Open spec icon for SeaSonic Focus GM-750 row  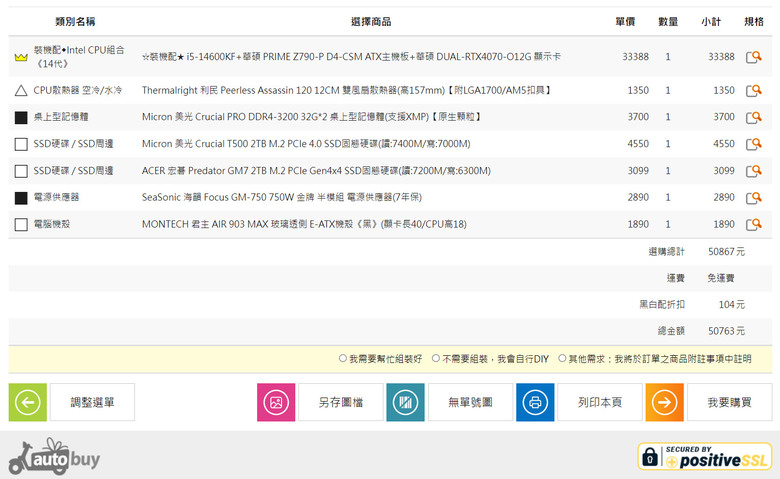coord(754,197)
